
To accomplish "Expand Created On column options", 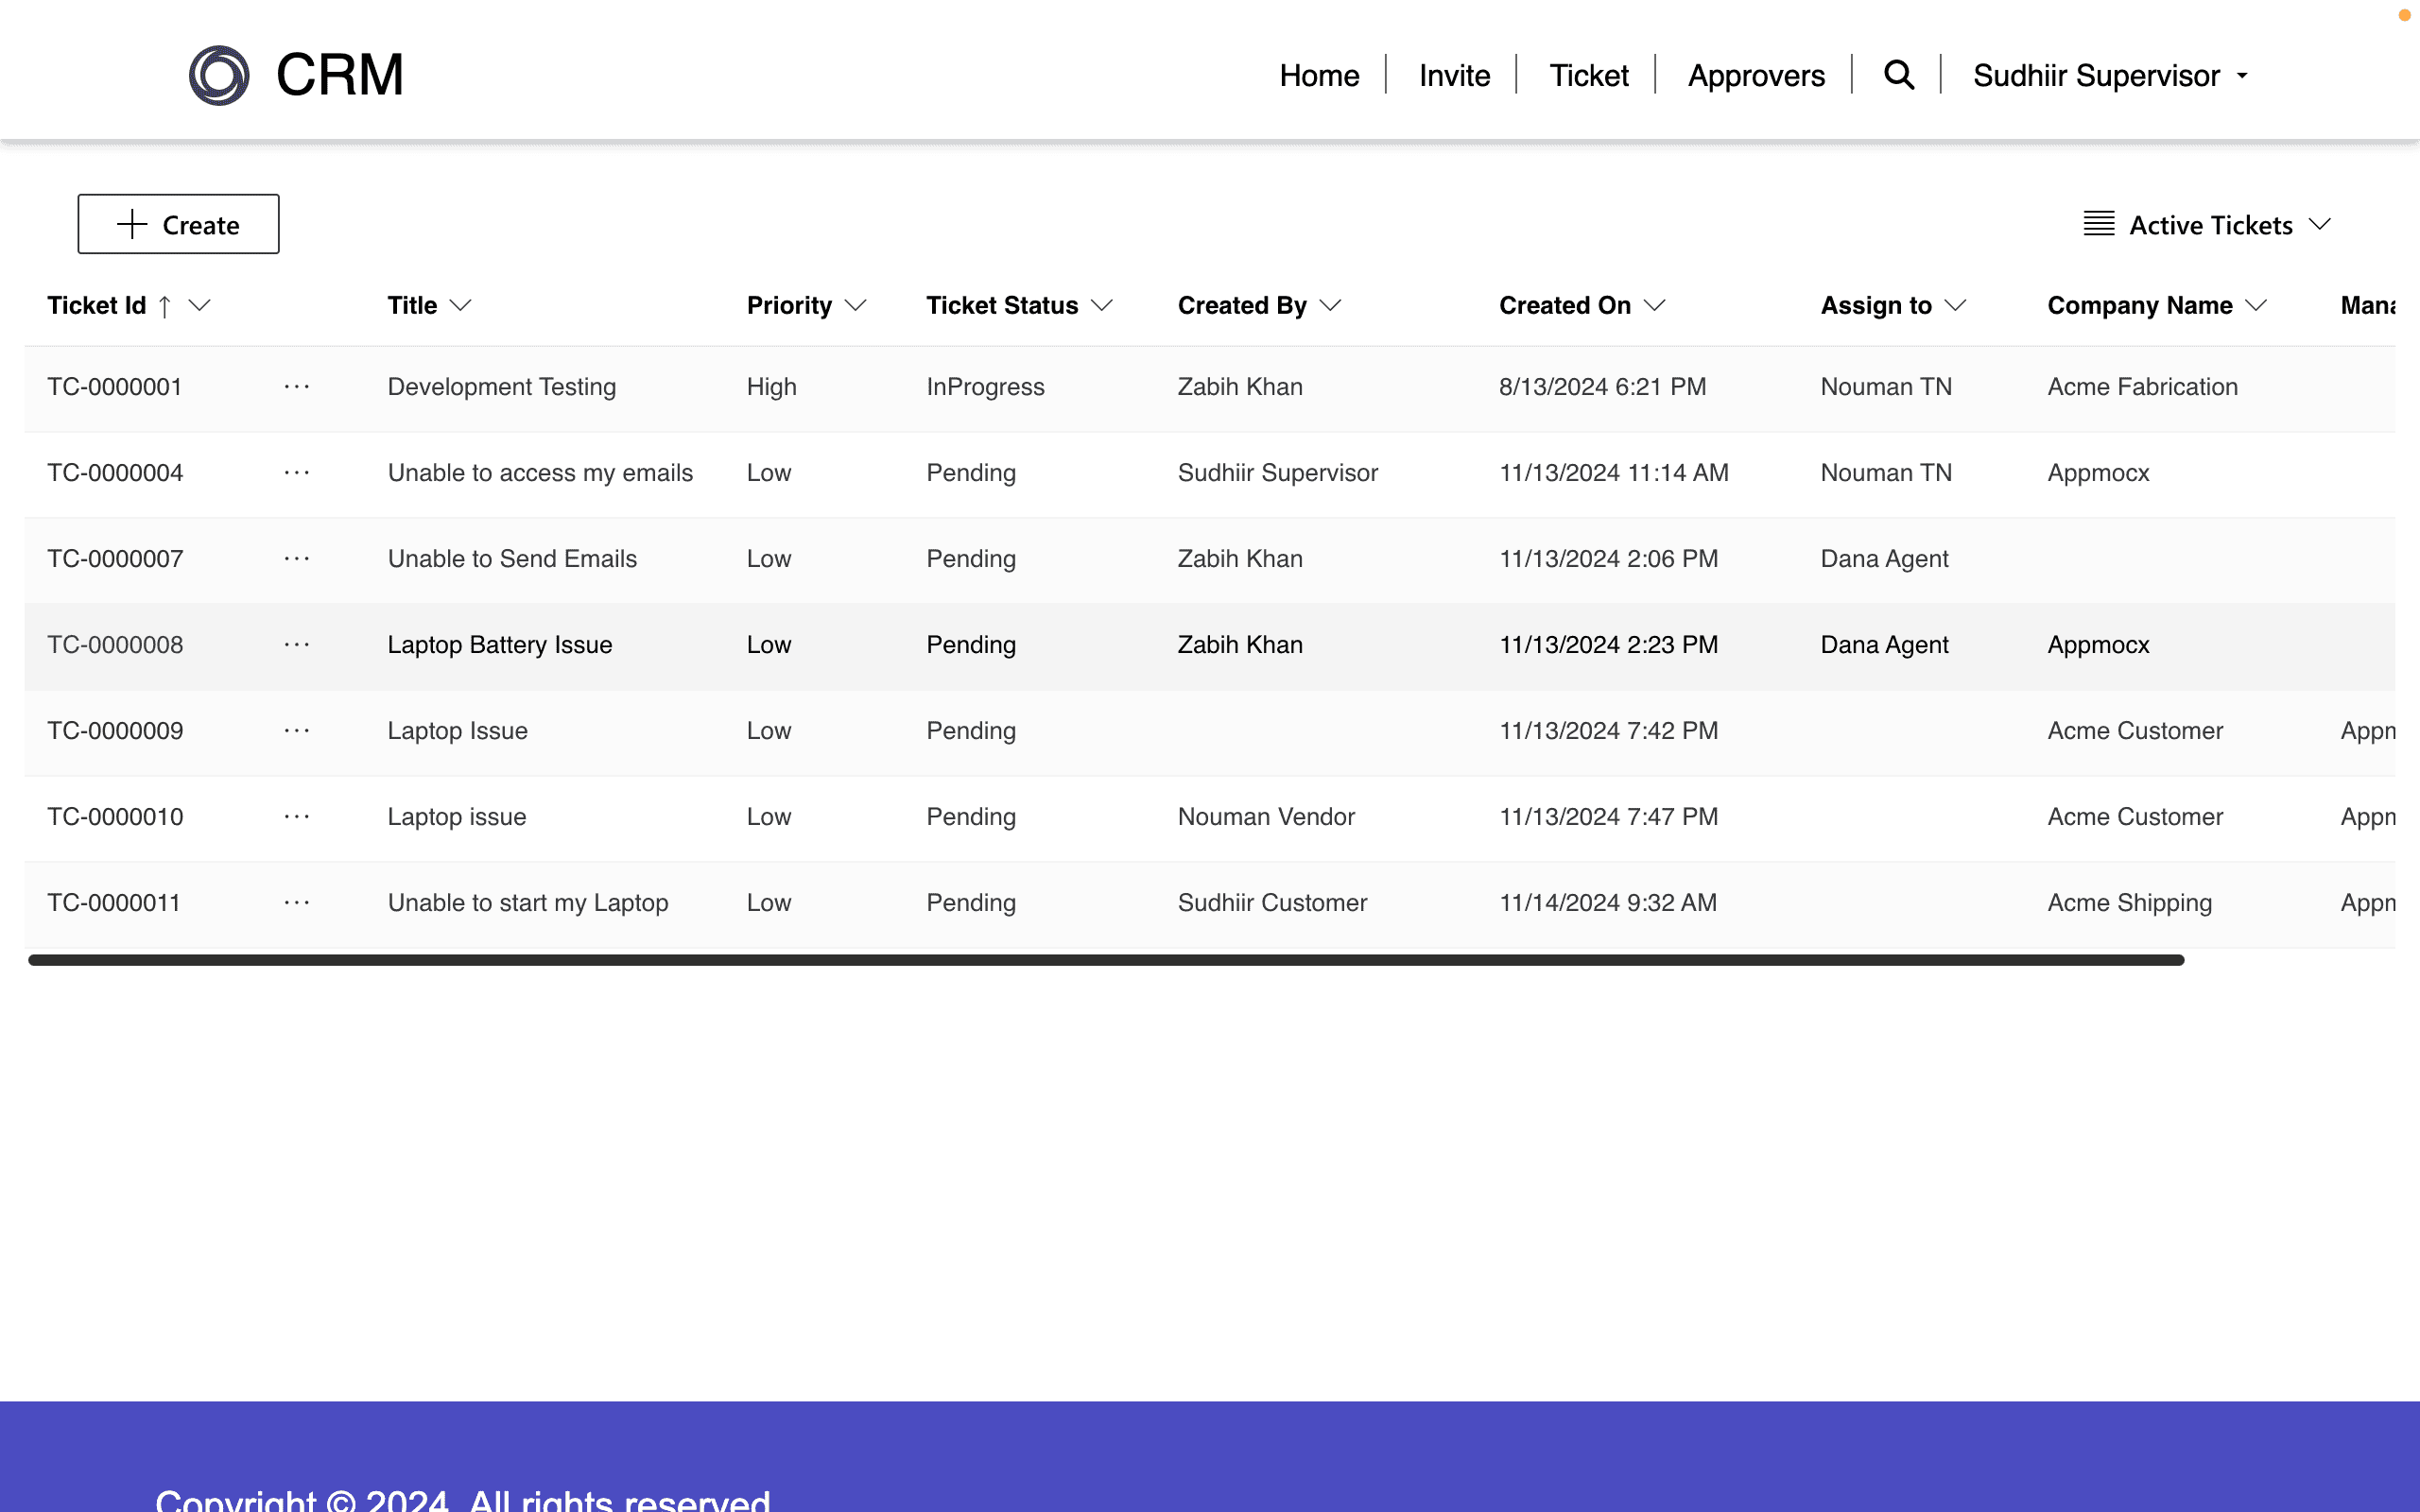I will click(x=1654, y=306).
